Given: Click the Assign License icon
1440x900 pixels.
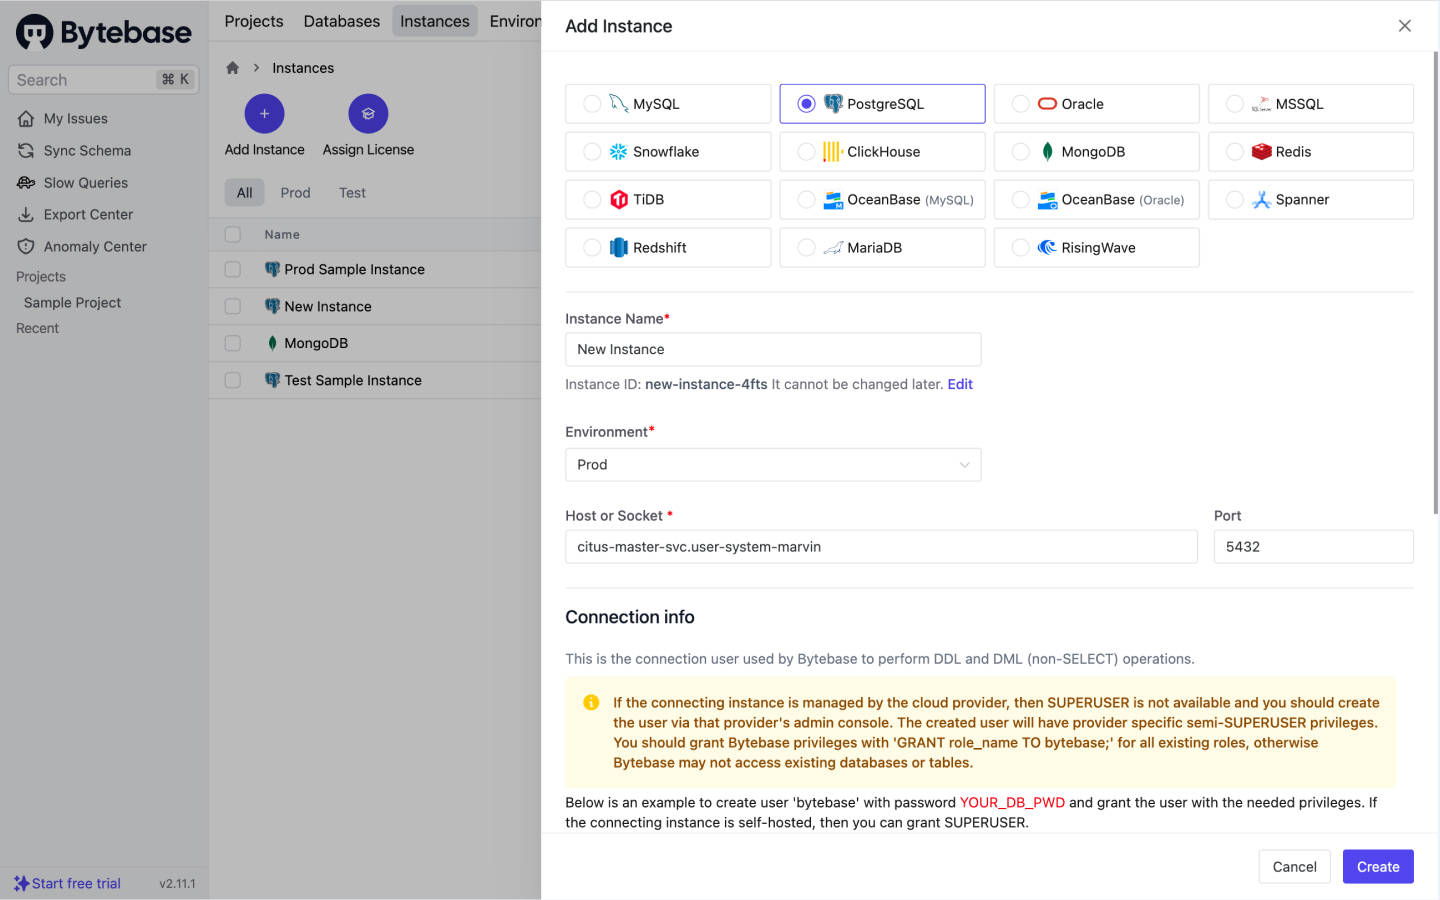Looking at the screenshot, I should click(x=368, y=114).
